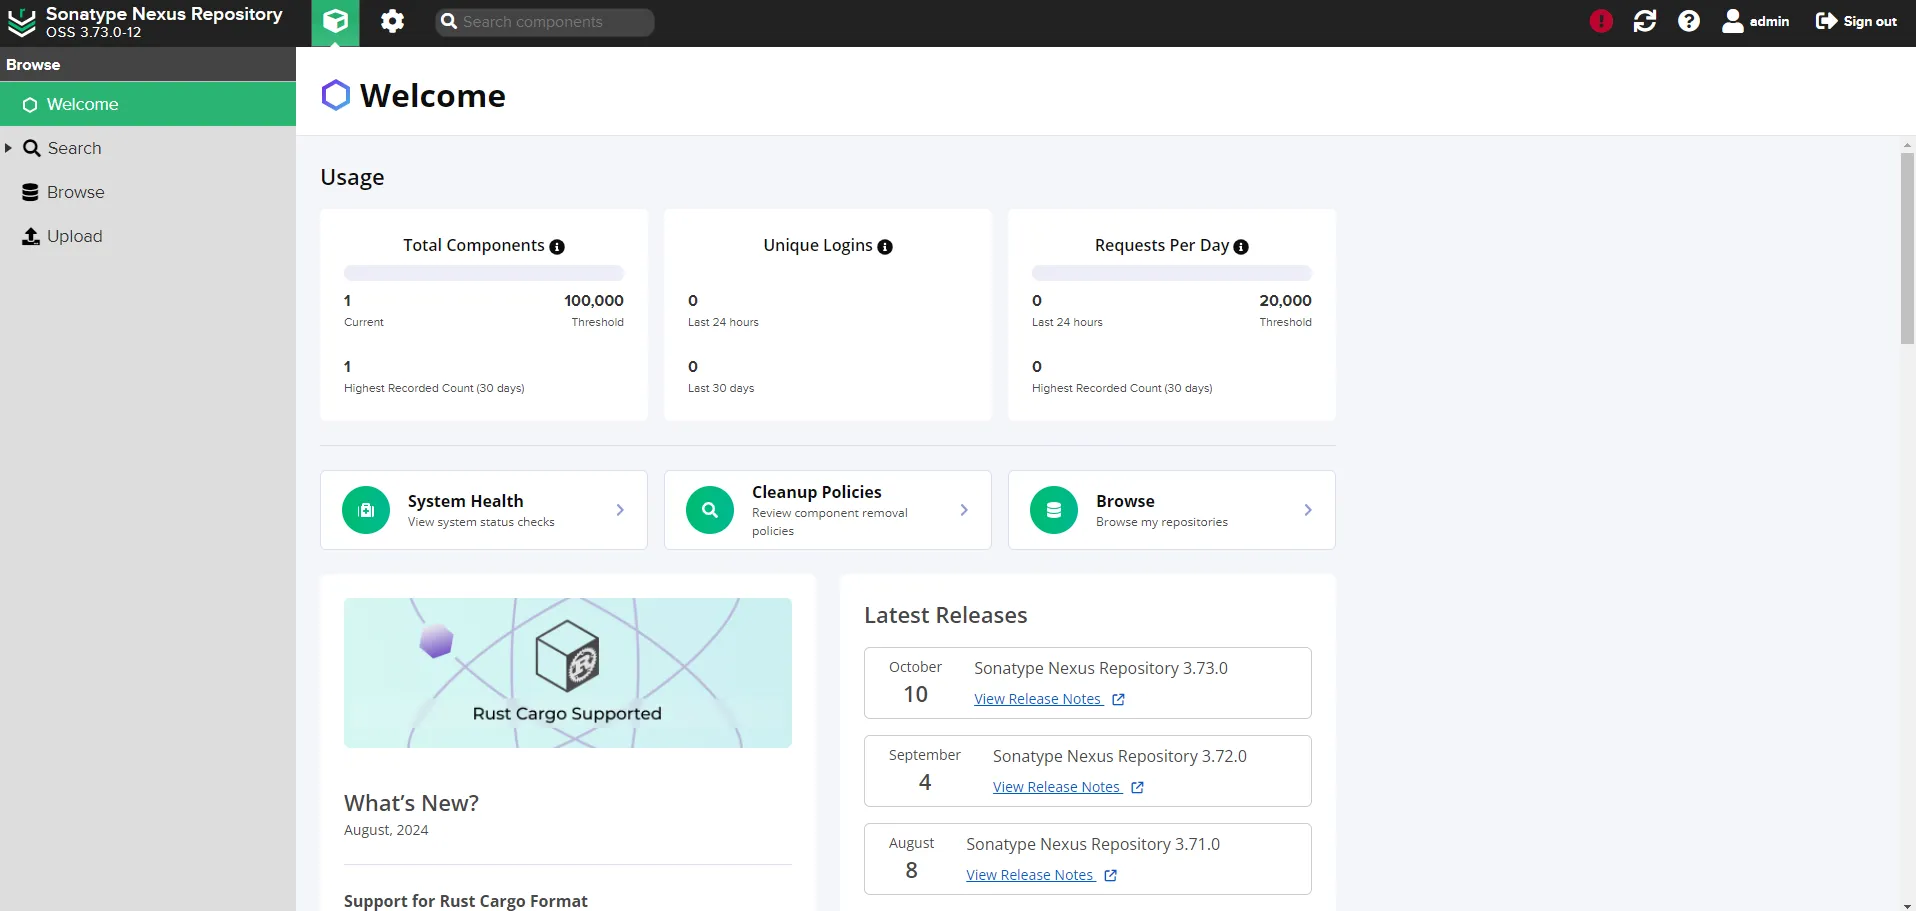The image size is (1916, 911).
Task: Click the Total Components progress bar
Action: click(484, 273)
